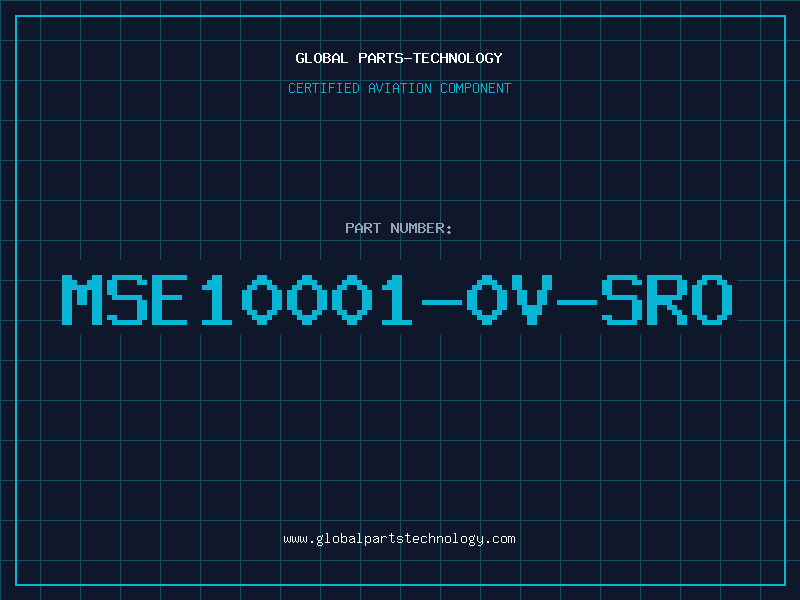The image size is (800, 600).
Task: Click the large letter V in part number
Action: pos(532,300)
